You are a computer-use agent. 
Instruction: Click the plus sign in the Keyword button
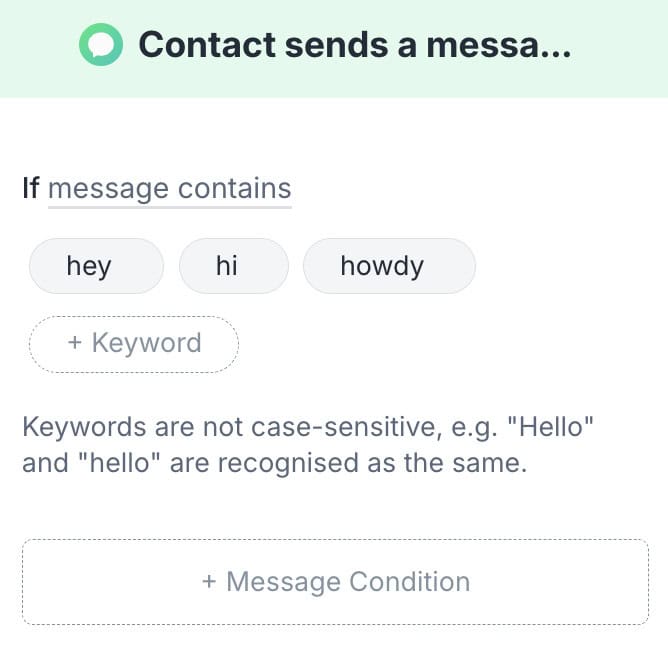(74, 343)
